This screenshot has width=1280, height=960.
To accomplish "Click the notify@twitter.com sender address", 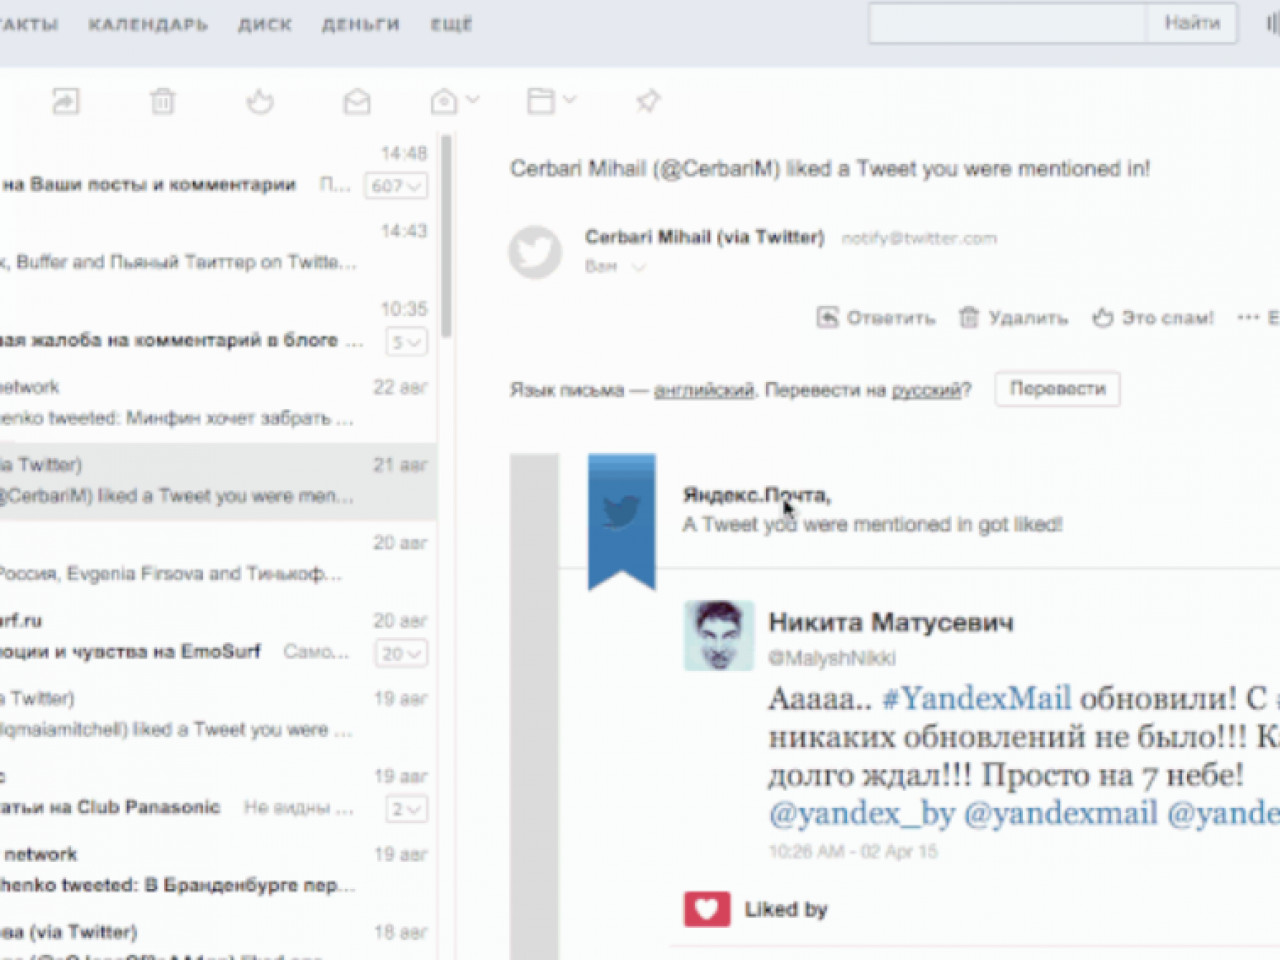I will pyautogui.click(x=919, y=238).
